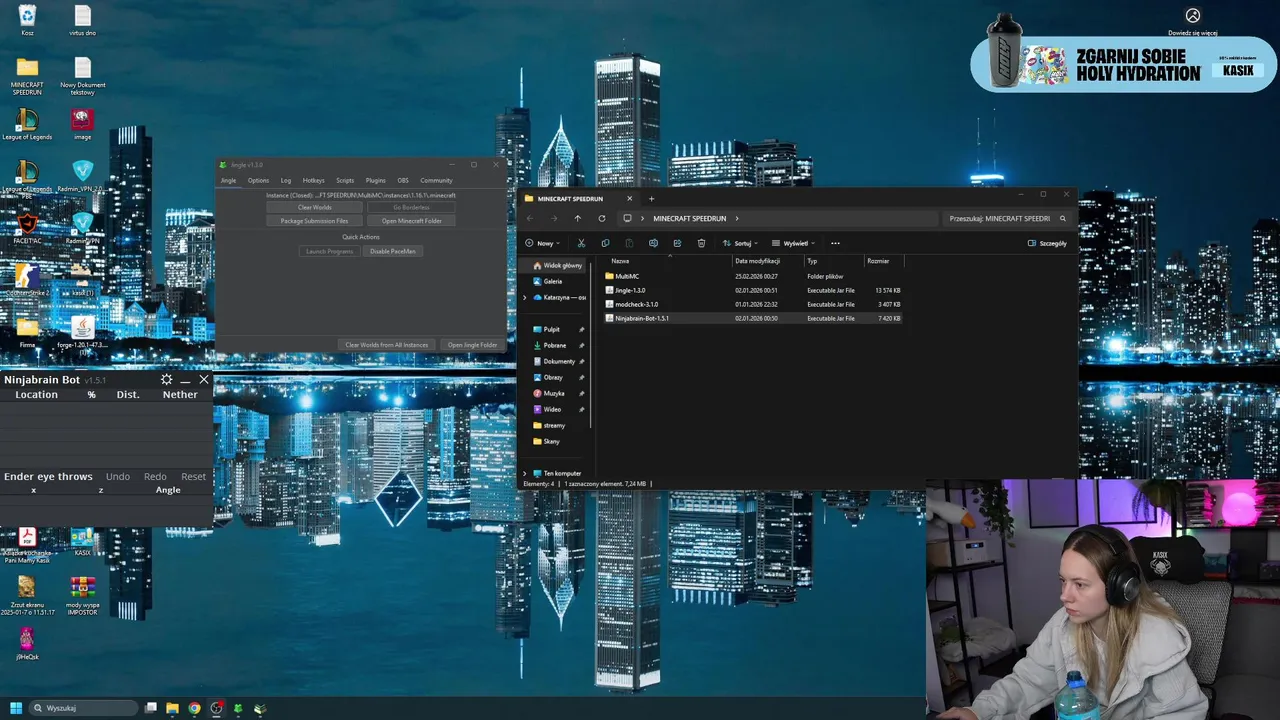The image size is (1280, 720).
Task: Open Dokumenty in Explorer sidebar
Action: pos(554,361)
